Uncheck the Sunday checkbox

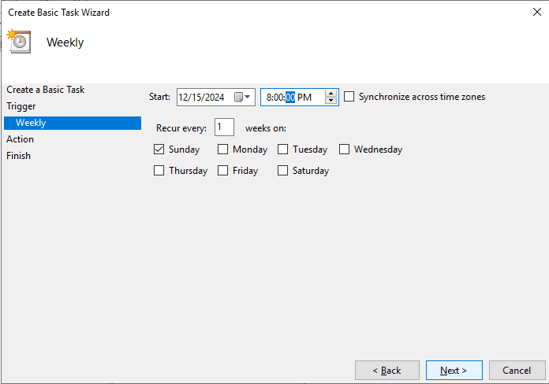point(159,149)
